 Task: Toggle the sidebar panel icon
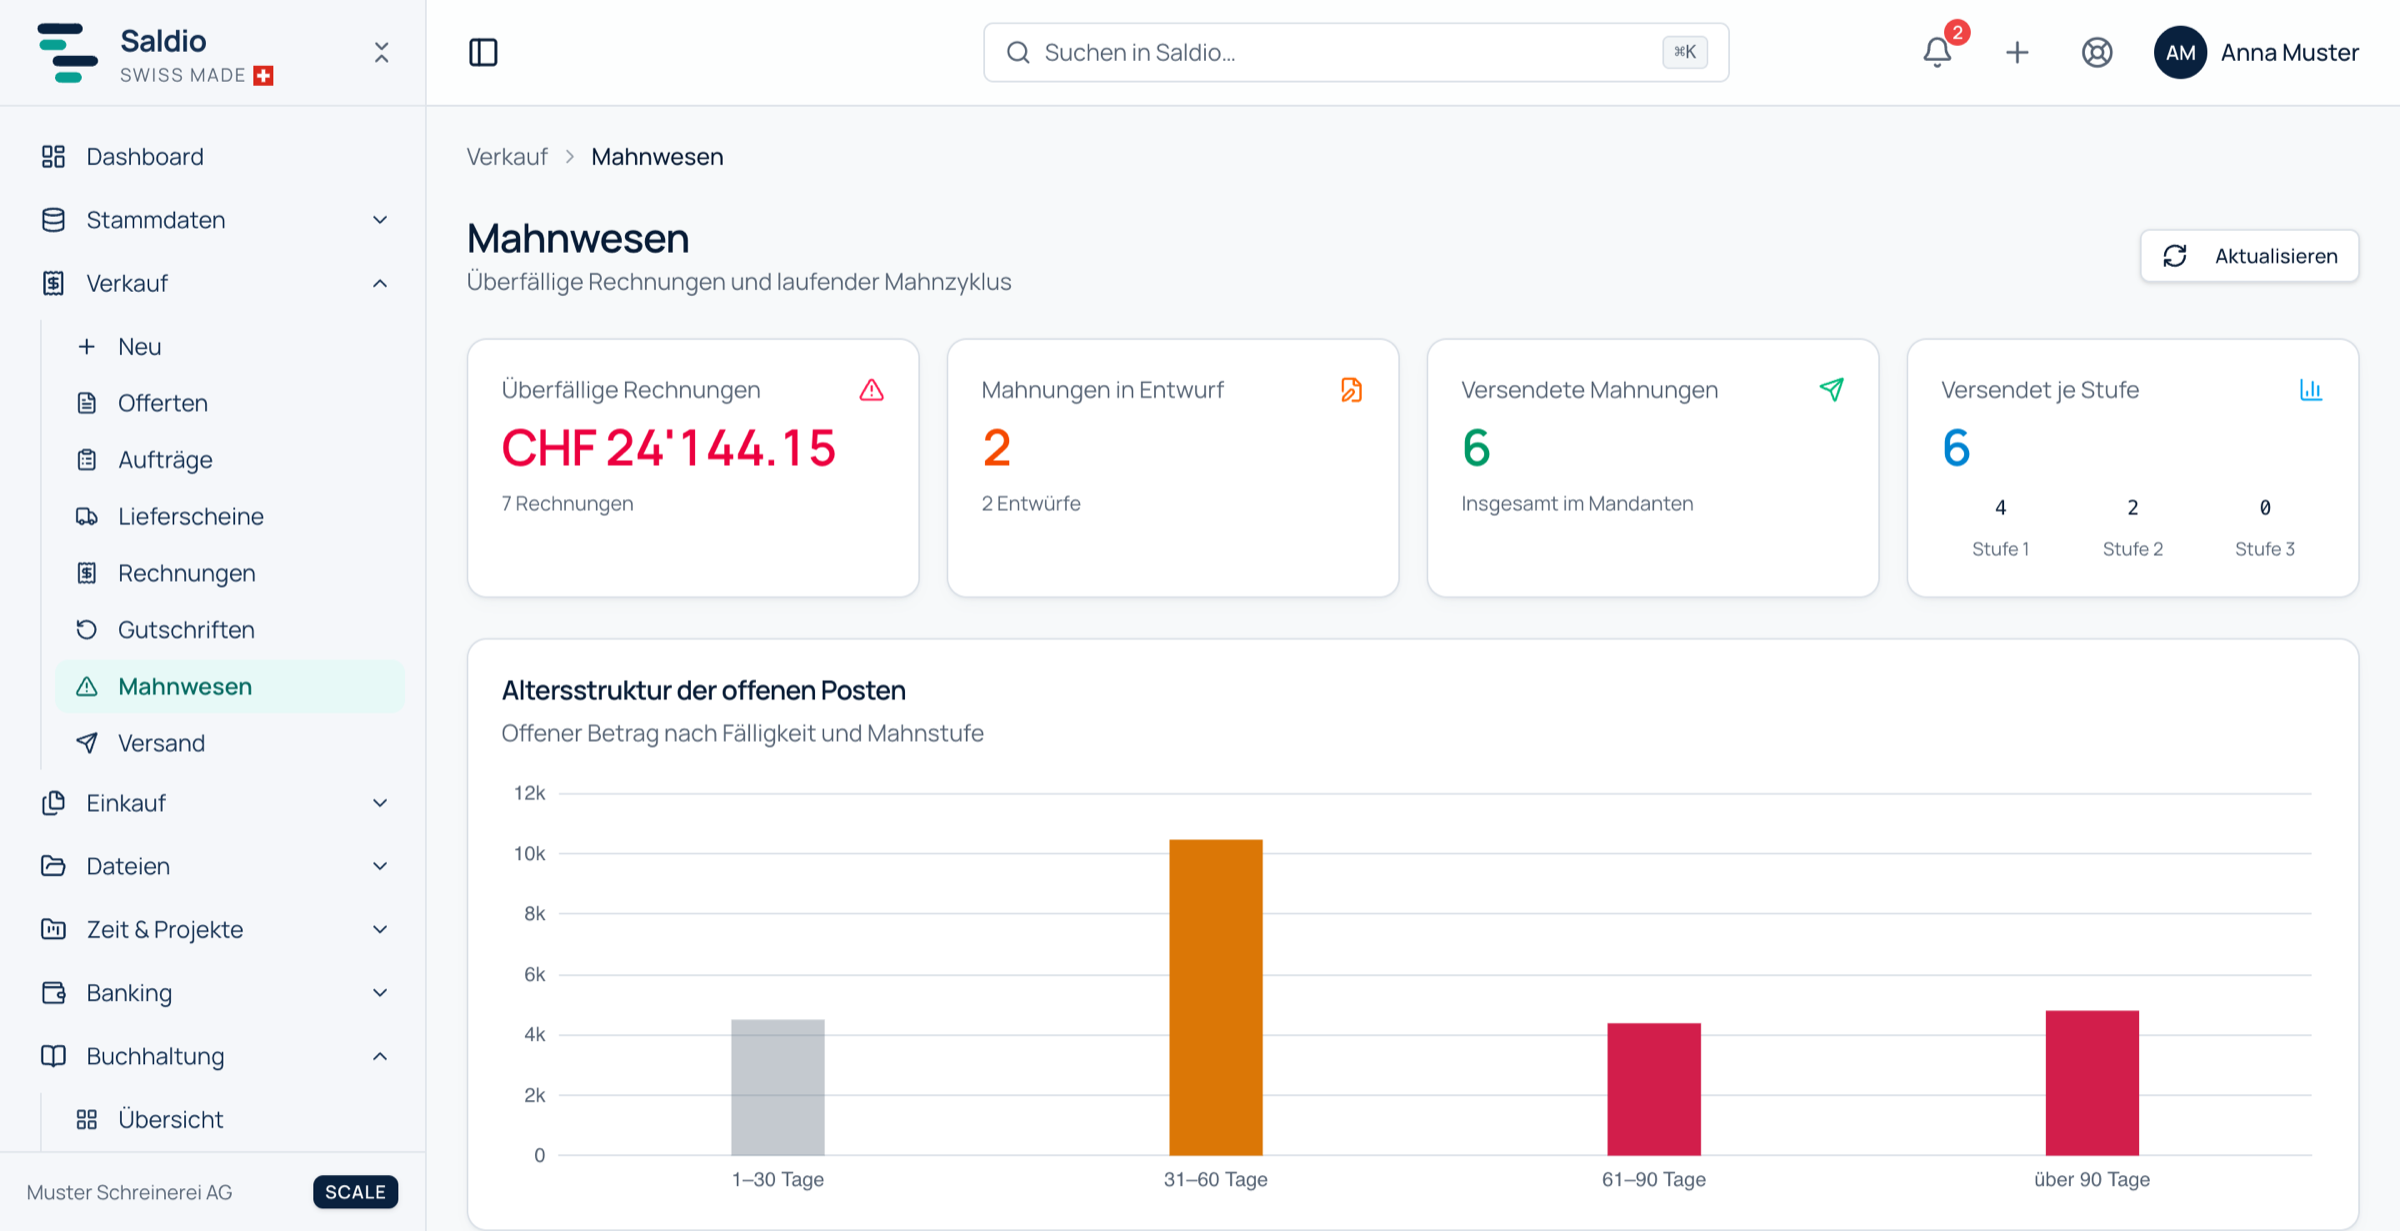pos(483,52)
